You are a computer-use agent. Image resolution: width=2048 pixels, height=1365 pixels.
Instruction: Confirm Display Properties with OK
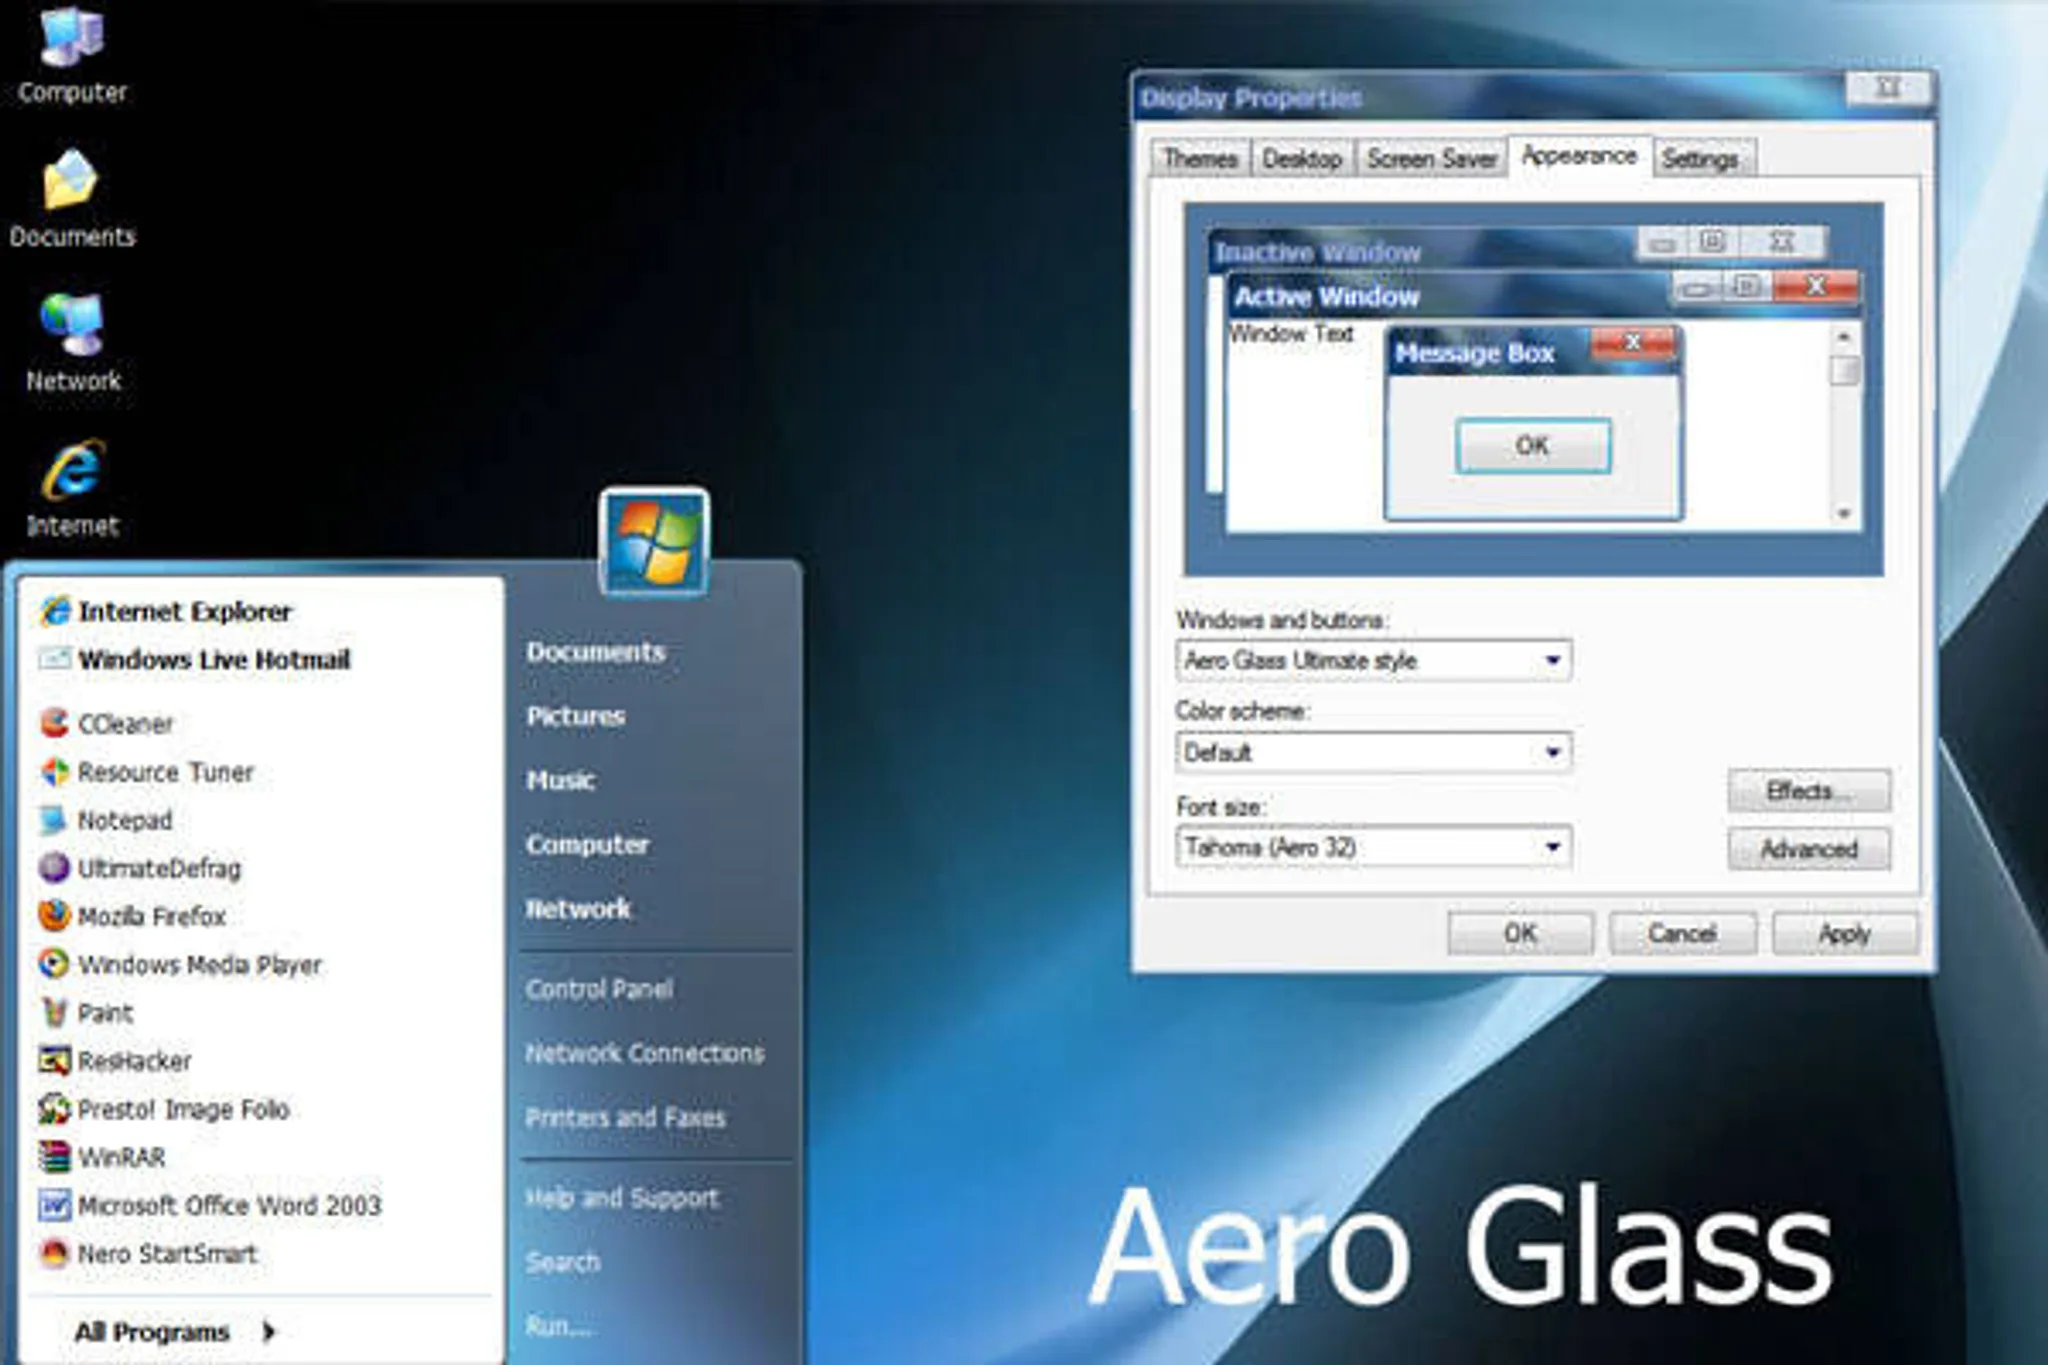pyautogui.click(x=1520, y=933)
